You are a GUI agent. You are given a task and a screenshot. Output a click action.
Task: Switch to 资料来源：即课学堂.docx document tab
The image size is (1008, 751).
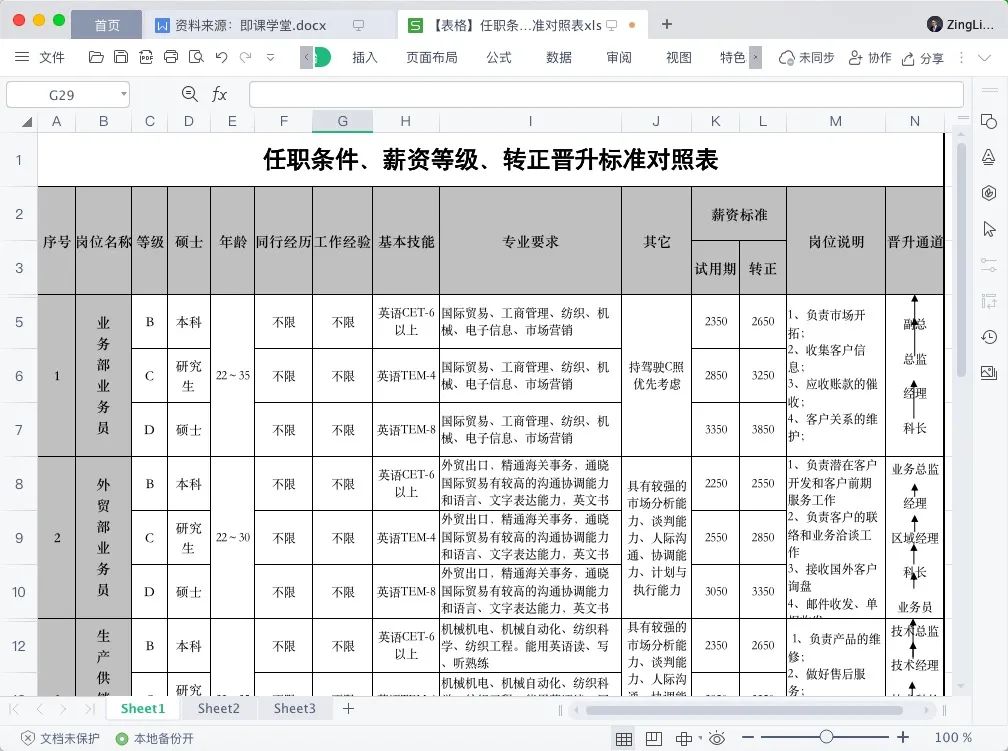pos(251,25)
